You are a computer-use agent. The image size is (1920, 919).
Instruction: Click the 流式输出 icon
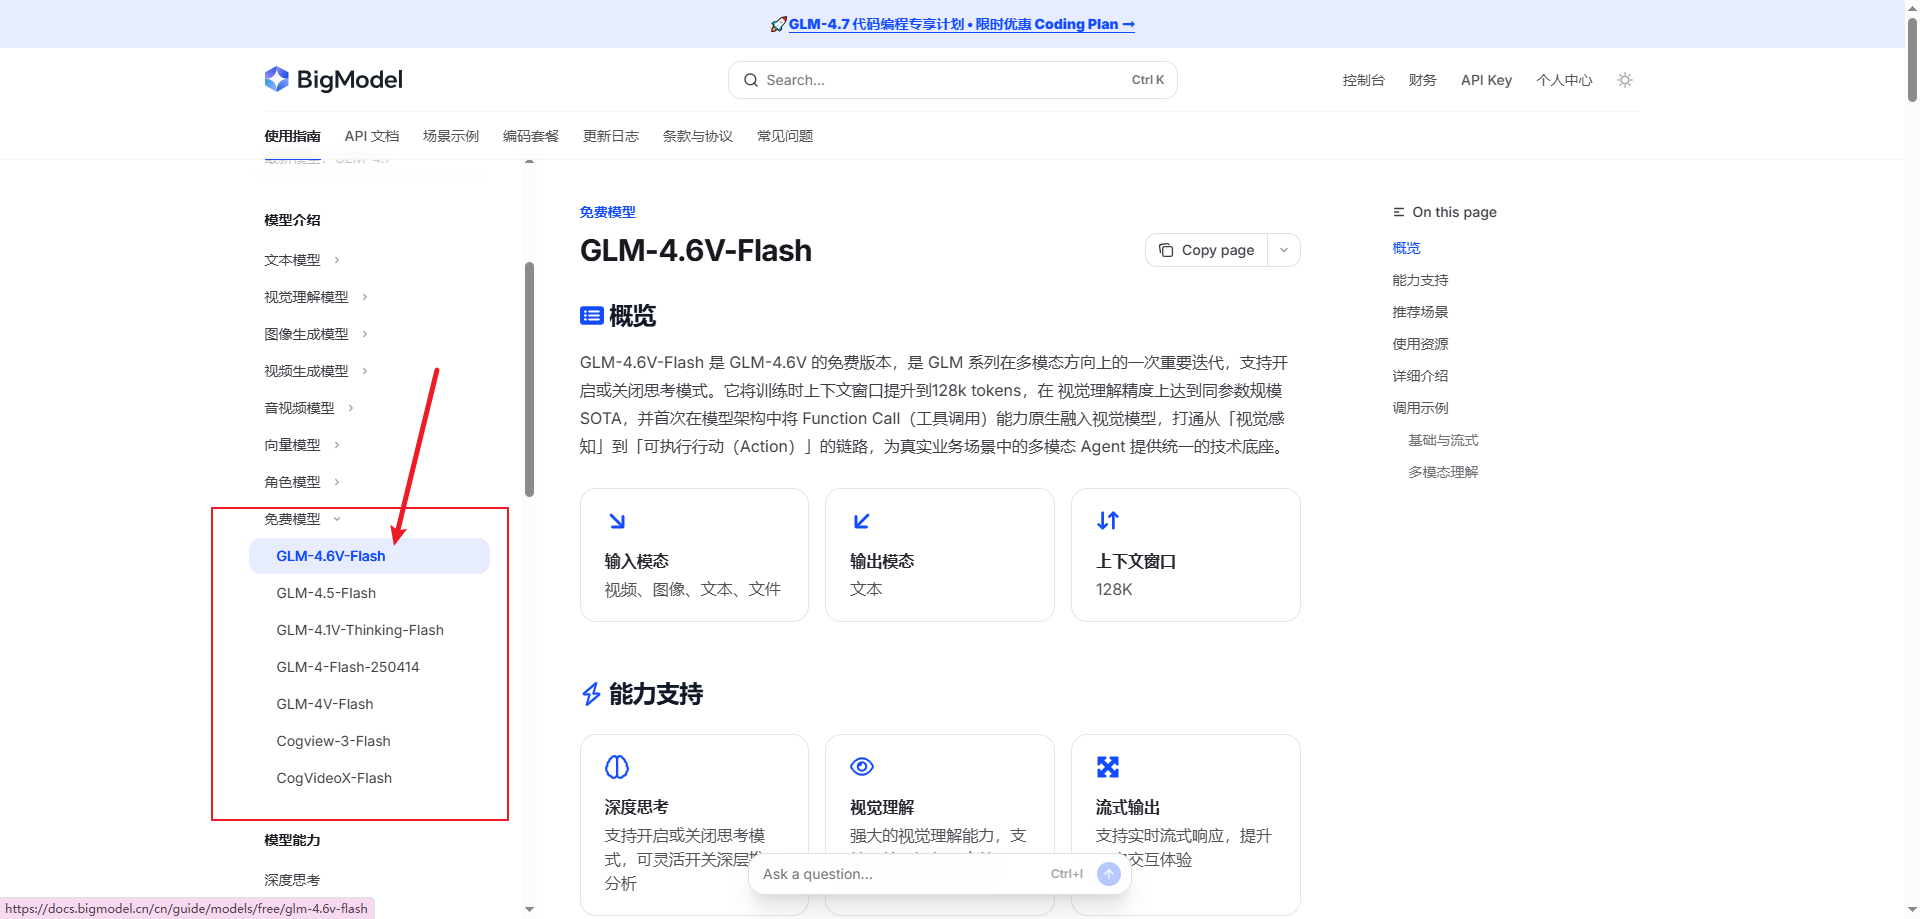pyautogui.click(x=1108, y=767)
